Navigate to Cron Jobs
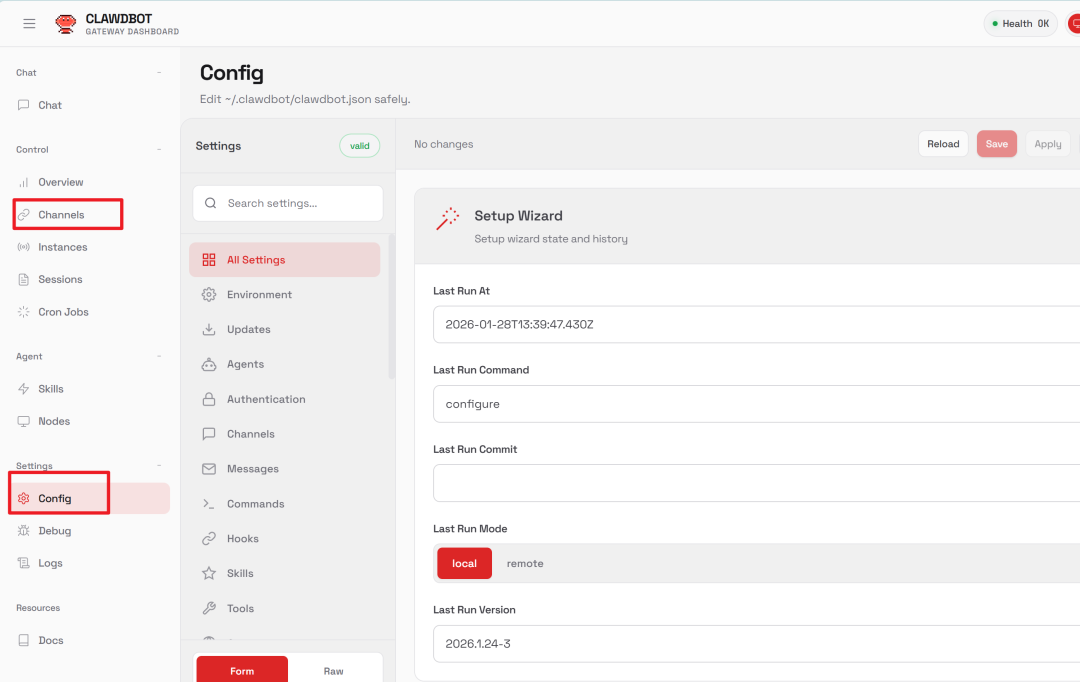Image resolution: width=1080 pixels, height=682 pixels. coord(90,311)
